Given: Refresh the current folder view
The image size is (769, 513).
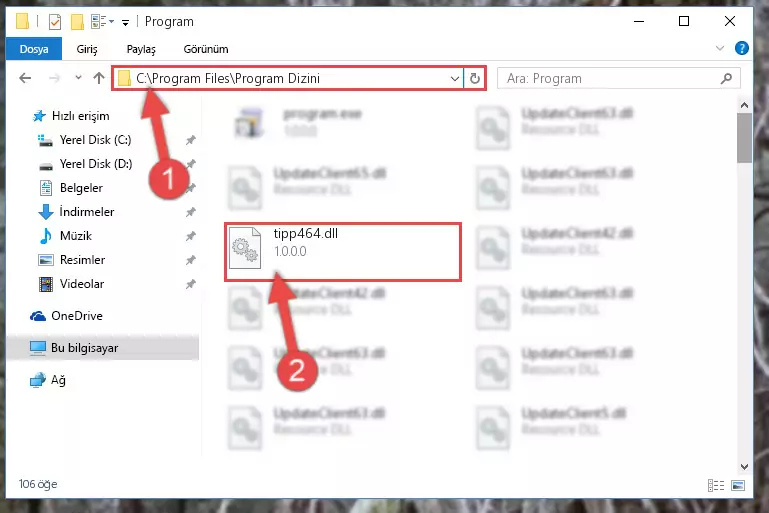Looking at the screenshot, I should [474, 78].
